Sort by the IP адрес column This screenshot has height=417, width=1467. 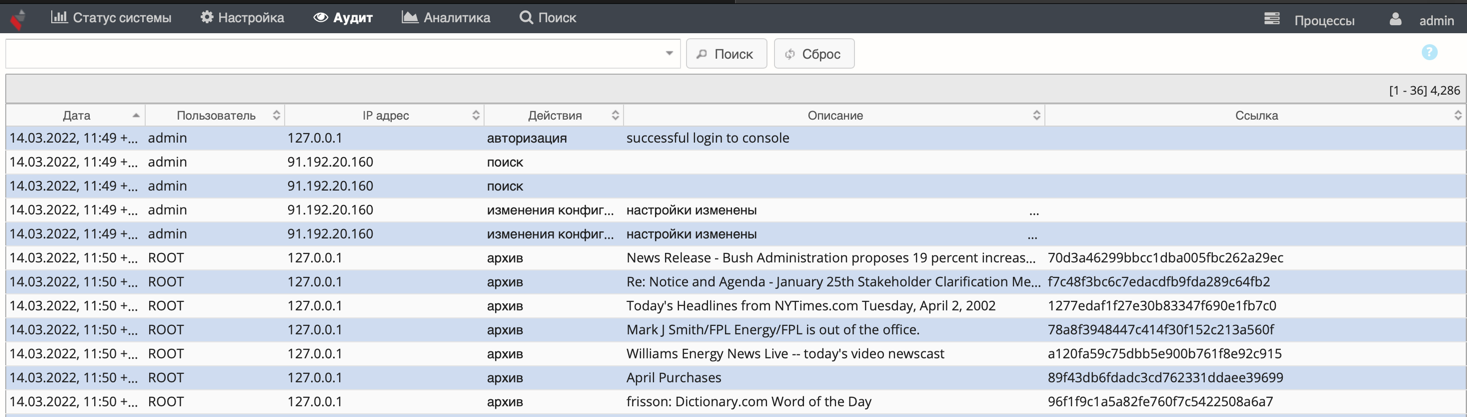(385, 115)
